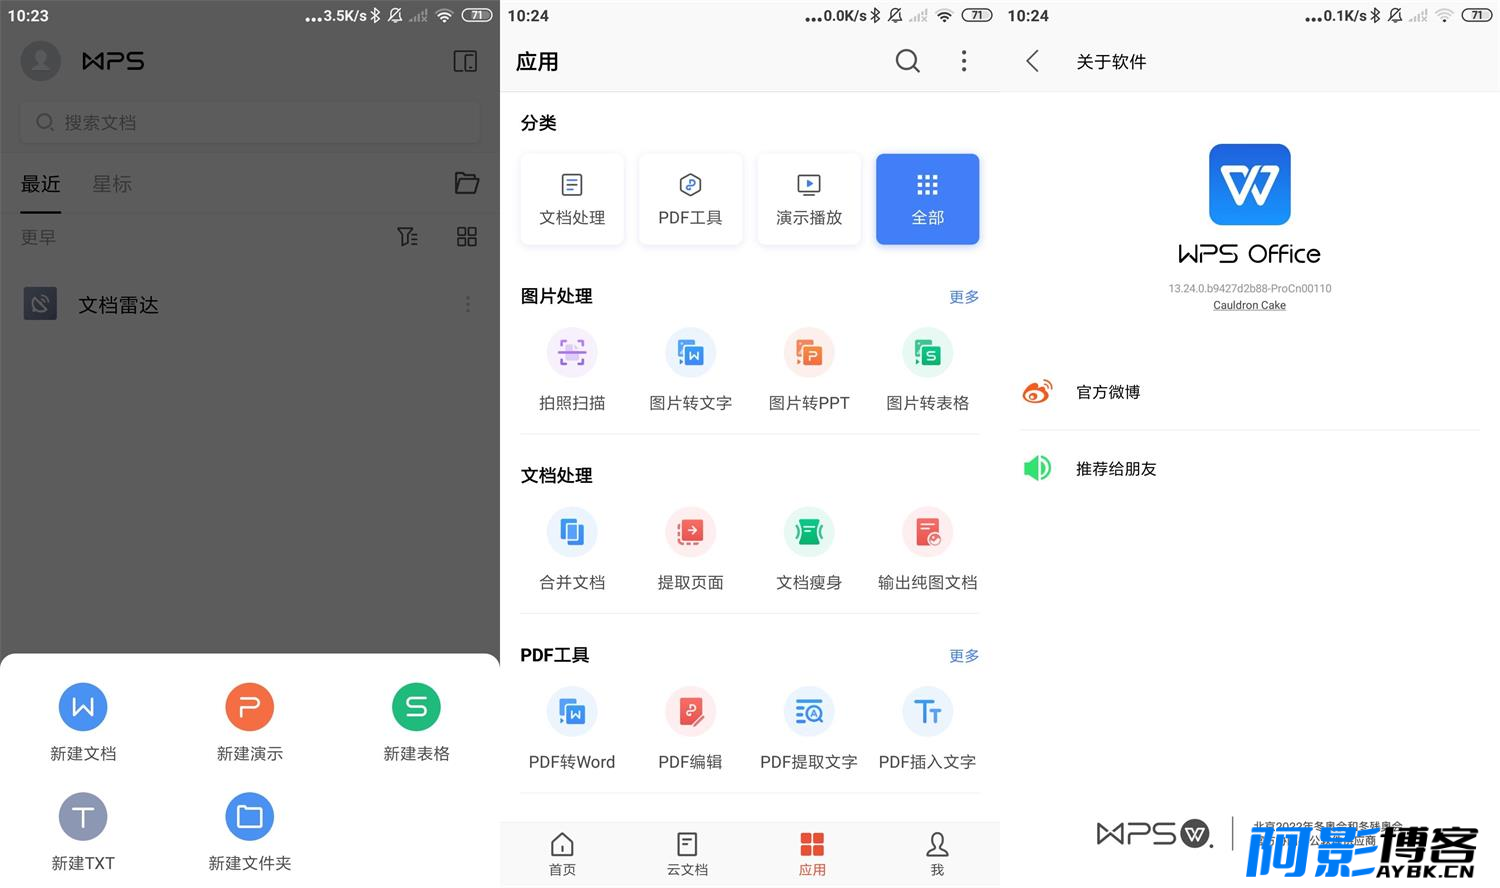Image resolution: width=1500 pixels, height=888 pixels.
Task: Create a new presentation with 新建演示
Action: tap(250, 707)
